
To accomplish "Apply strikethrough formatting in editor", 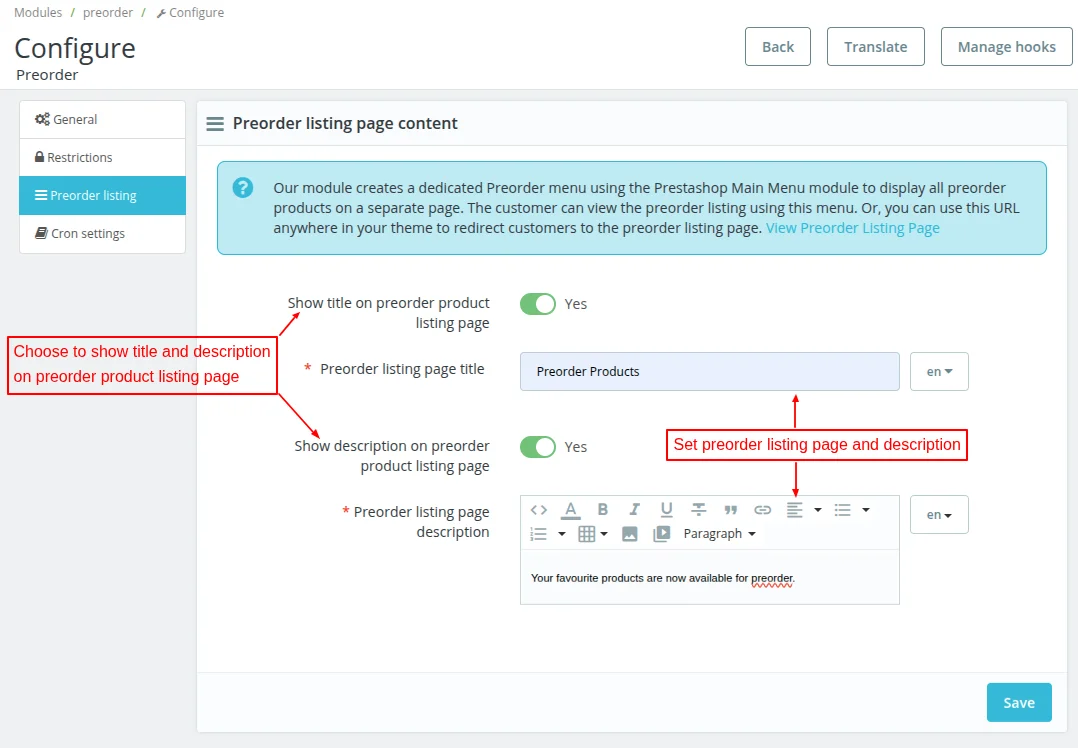I will 699,510.
